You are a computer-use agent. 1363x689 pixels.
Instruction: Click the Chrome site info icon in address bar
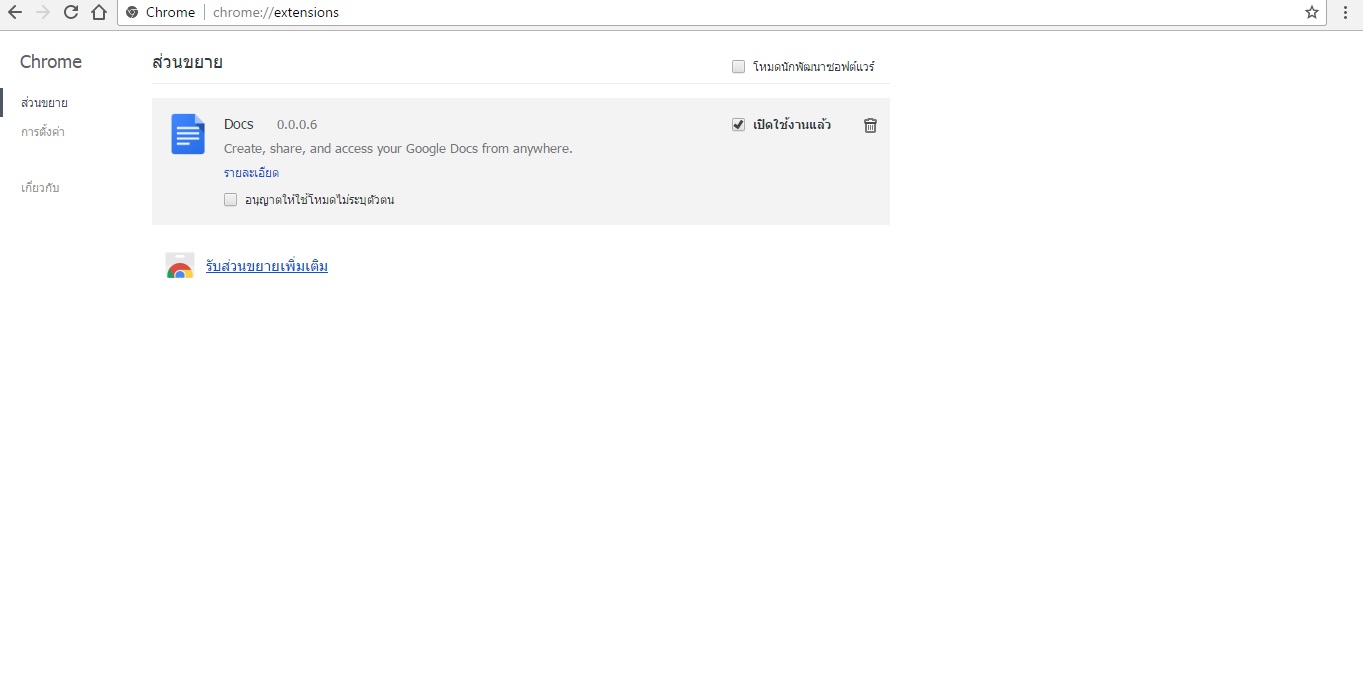pyautogui.click(x=132, y=12)
